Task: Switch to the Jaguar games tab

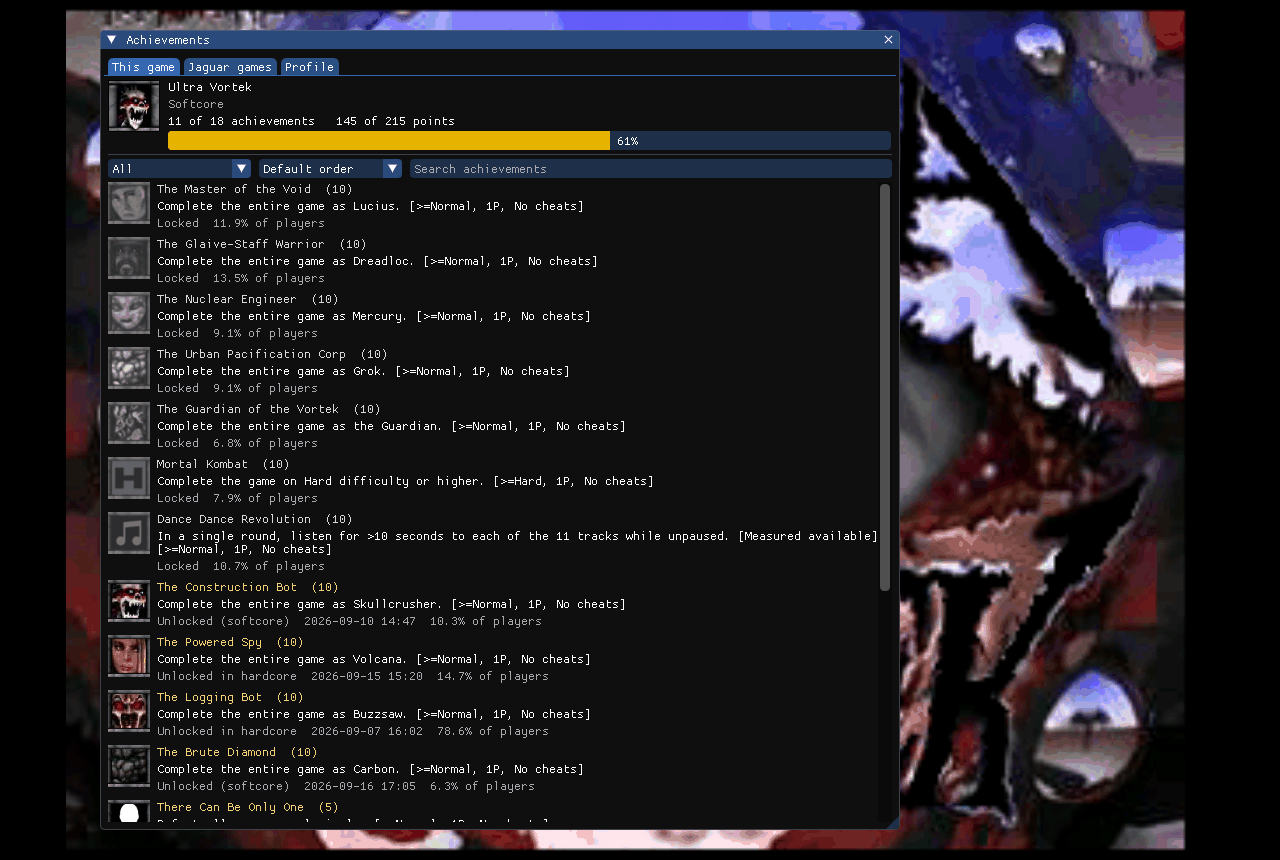Action: (x=230, y=67)
